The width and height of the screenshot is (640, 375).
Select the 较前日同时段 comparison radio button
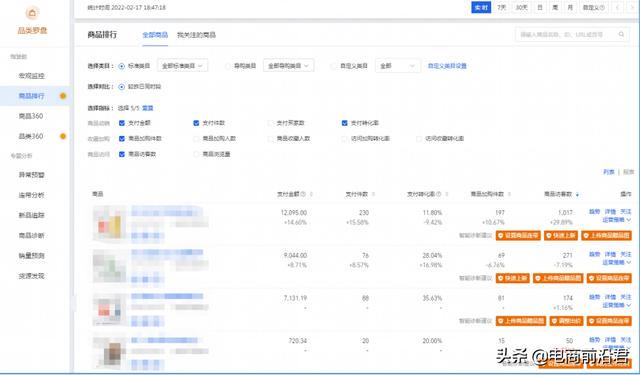point(121,87)
